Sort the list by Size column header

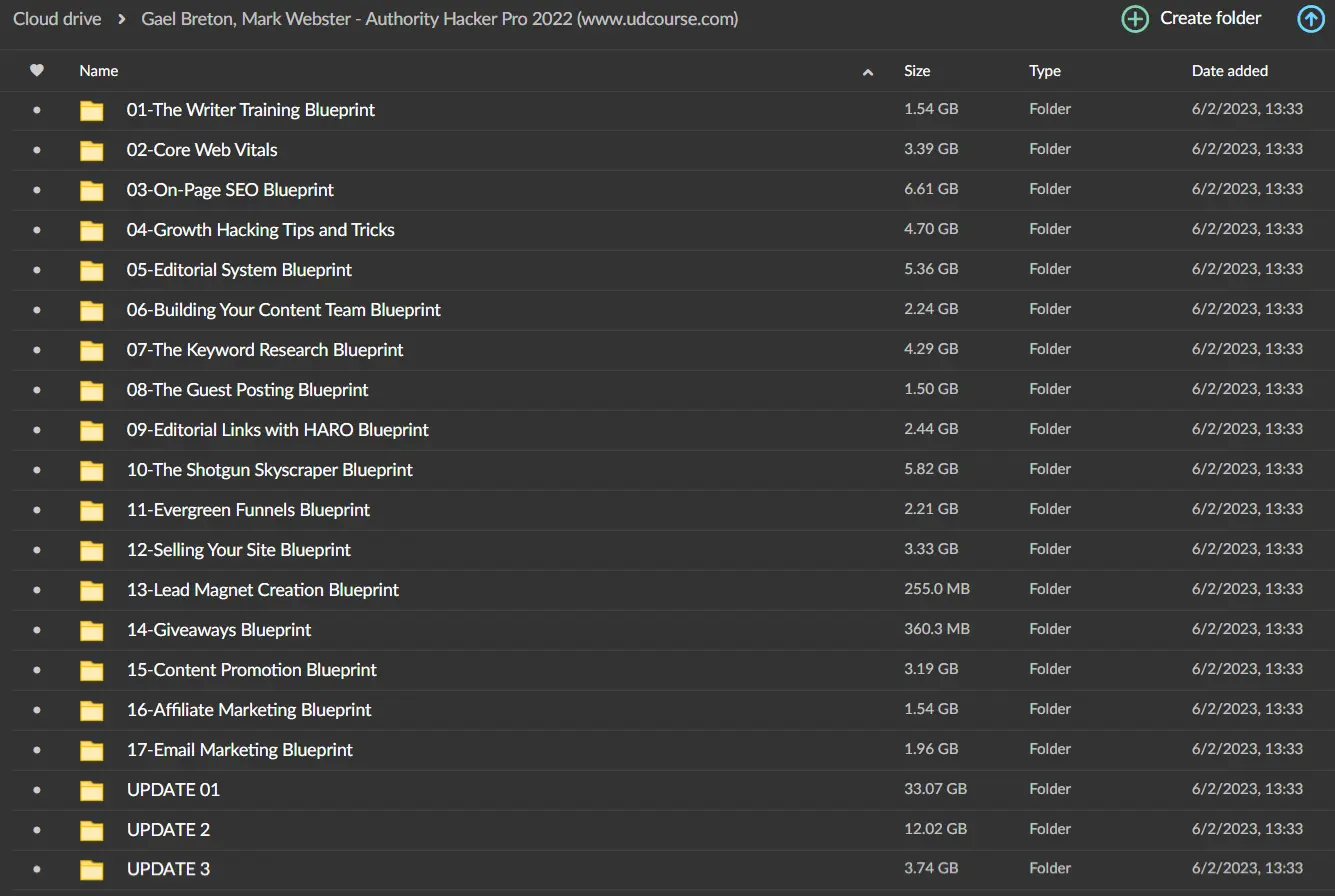(917, 71)
